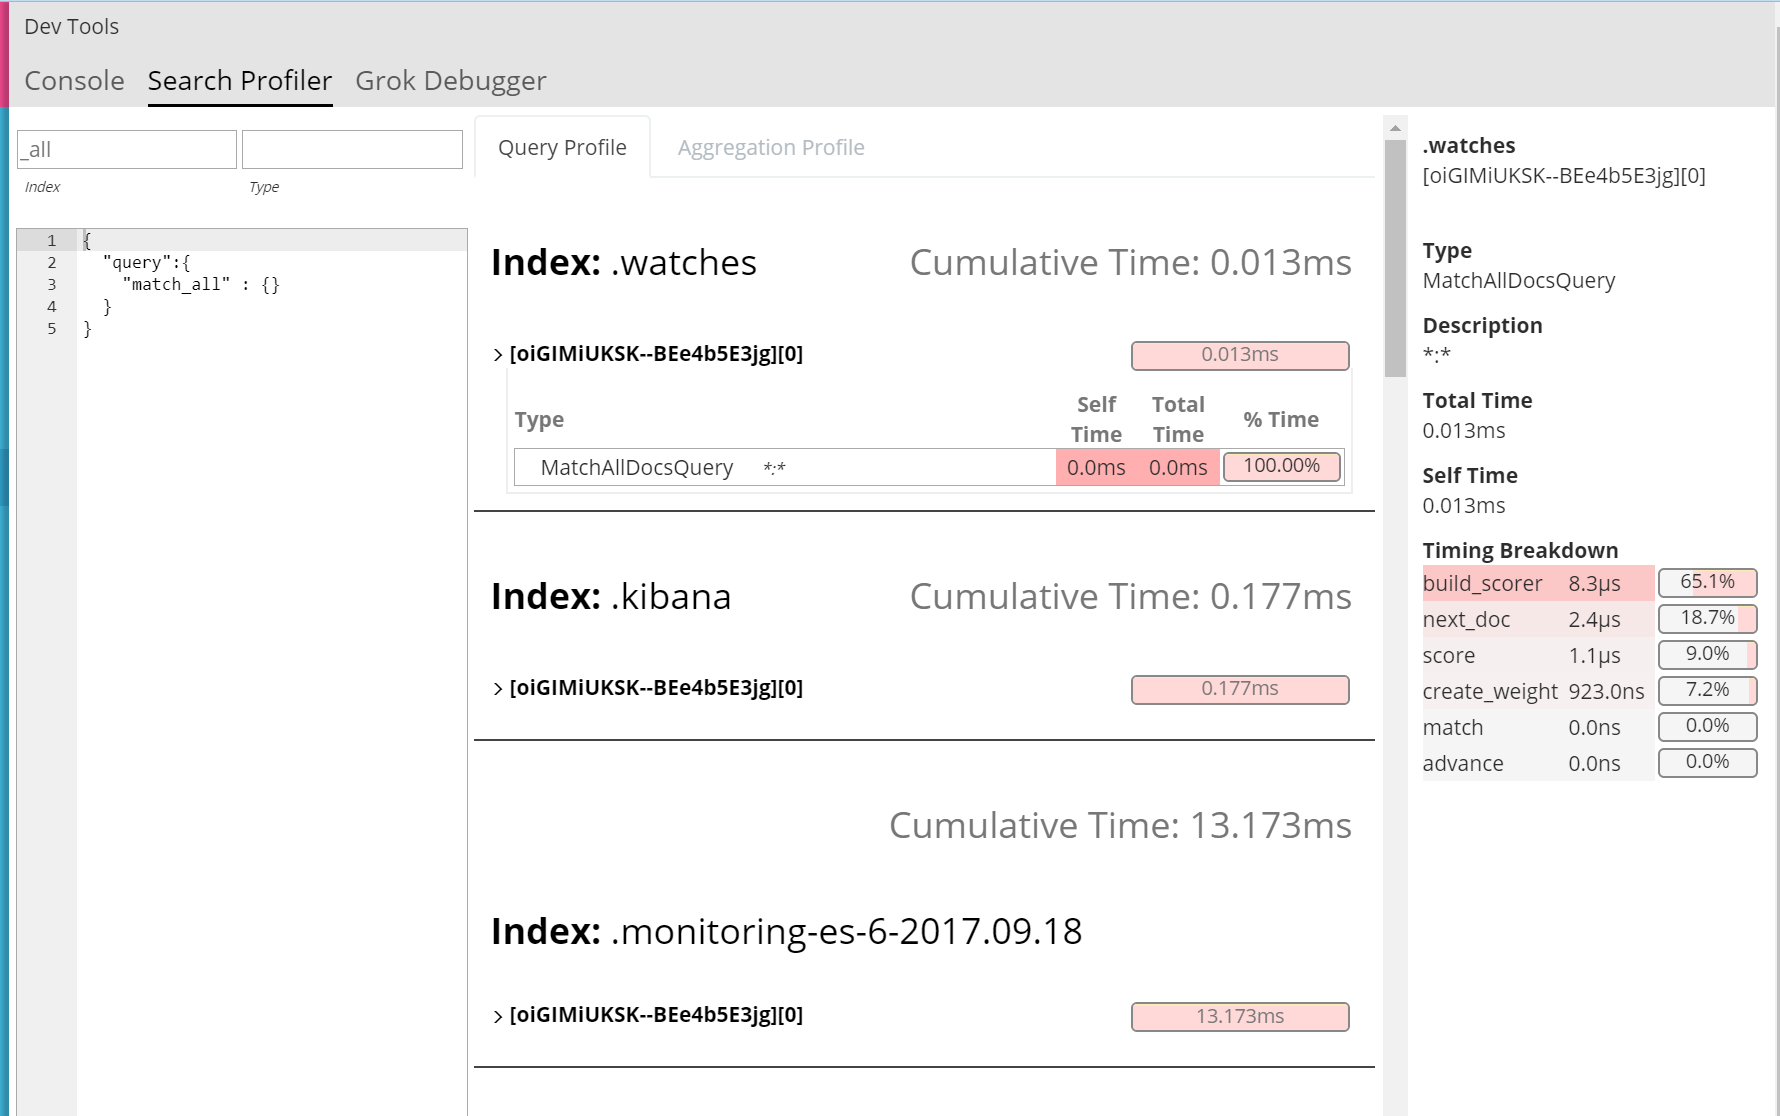Click the results panel scrollbar thumb
1780x1116 pixels.
(1395, 258)
